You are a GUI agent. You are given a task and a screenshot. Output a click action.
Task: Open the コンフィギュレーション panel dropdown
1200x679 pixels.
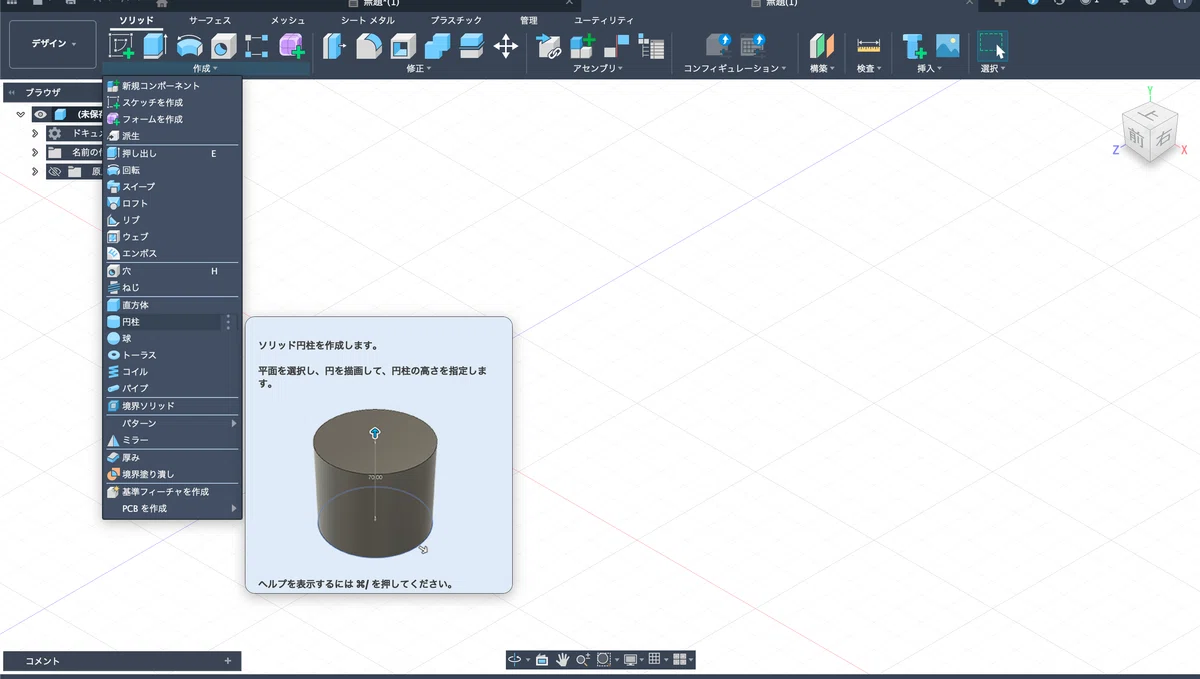[x=735, y=68]
